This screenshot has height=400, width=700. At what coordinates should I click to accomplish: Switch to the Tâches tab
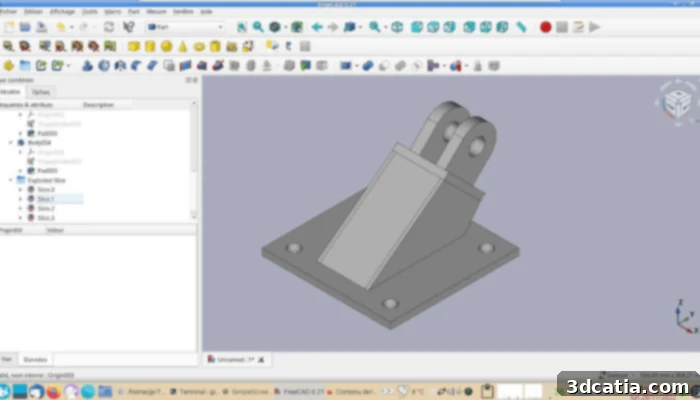click(41, 92)
